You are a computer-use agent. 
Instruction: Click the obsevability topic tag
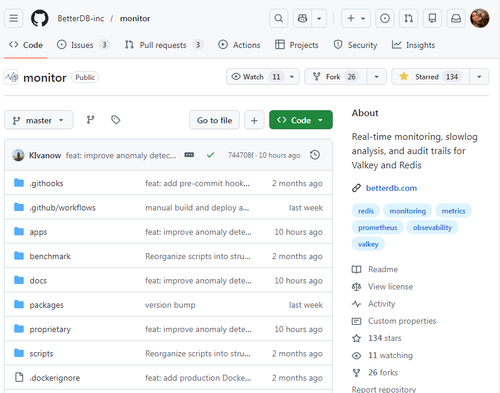(432, 227)
